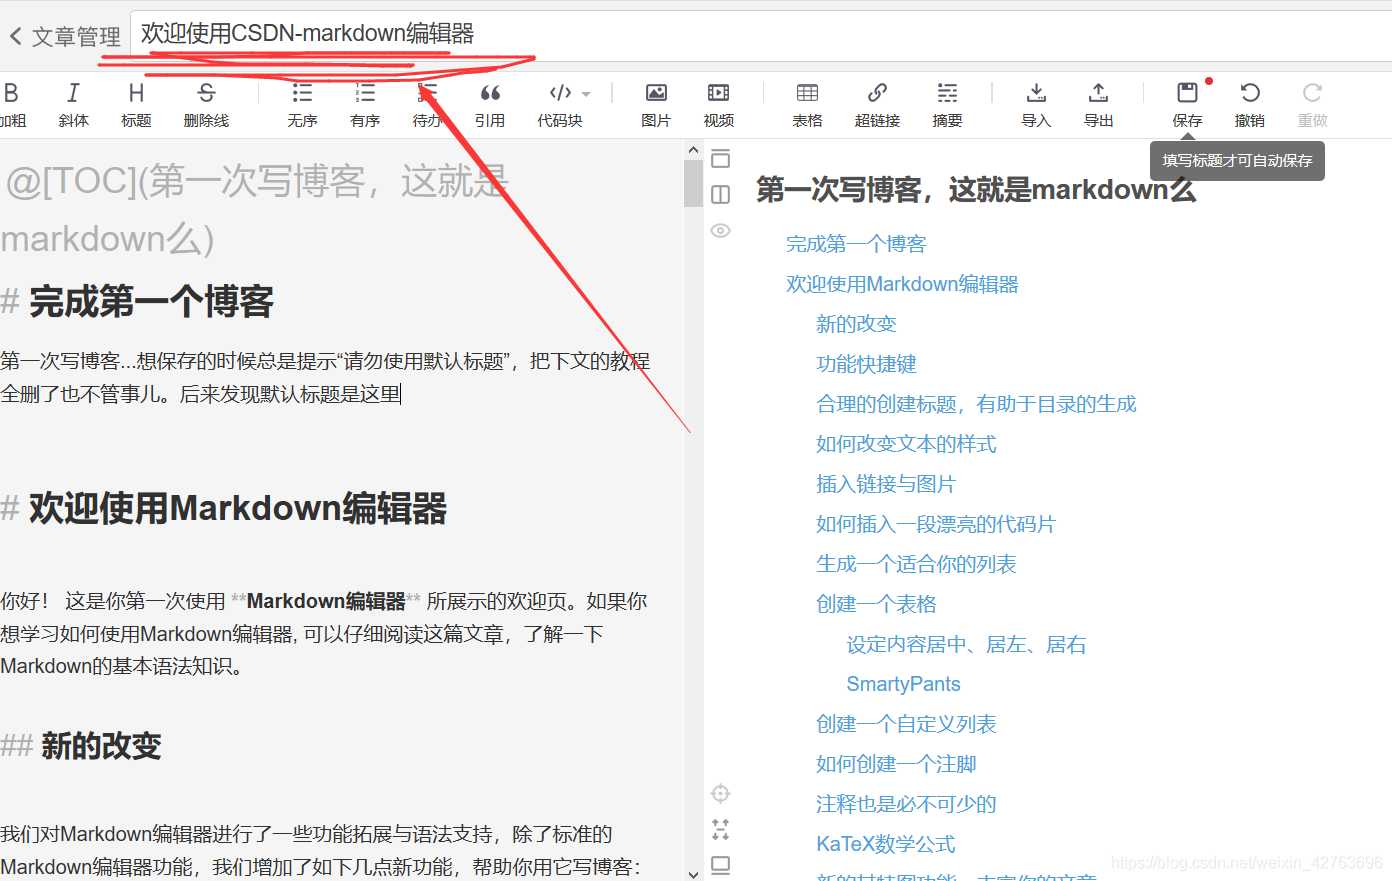Toggle fullscreen mode icon

[720, 829]
